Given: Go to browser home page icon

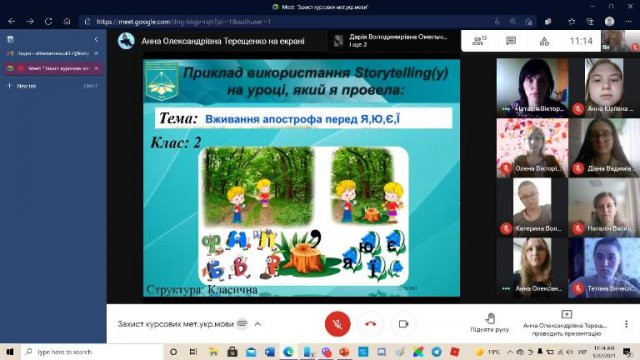Looking at the screenshot, I should tap(67, 21).
